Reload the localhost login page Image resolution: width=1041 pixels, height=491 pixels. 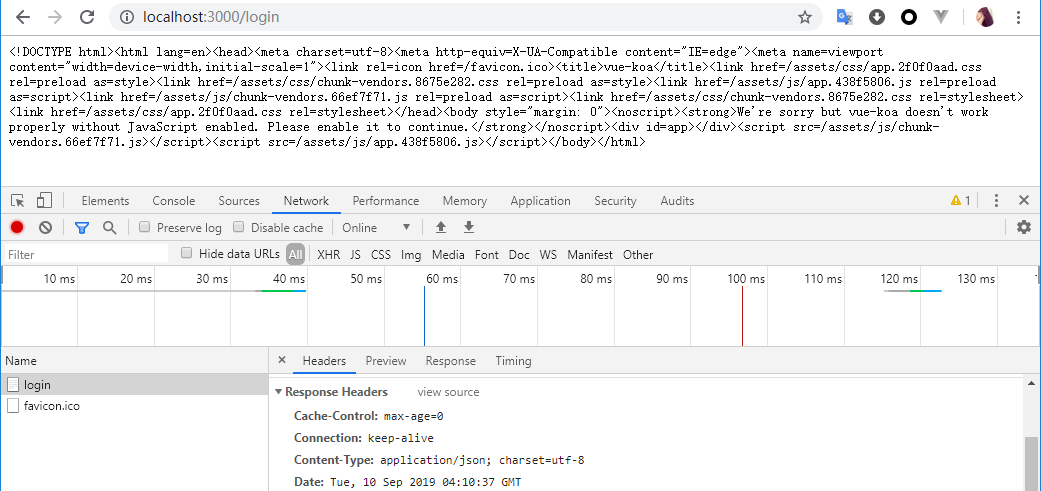click(x=86, y=17)
